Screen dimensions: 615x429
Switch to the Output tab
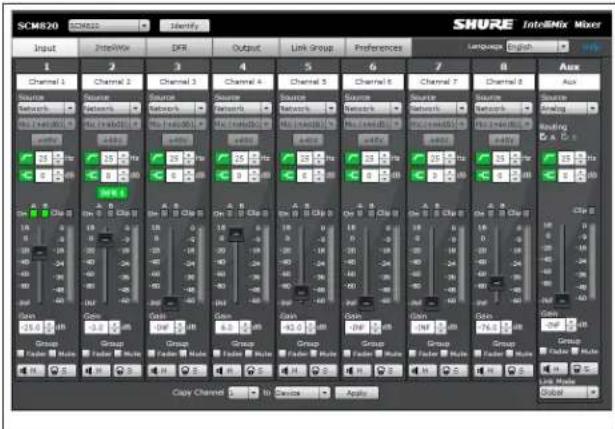[246, 48]
